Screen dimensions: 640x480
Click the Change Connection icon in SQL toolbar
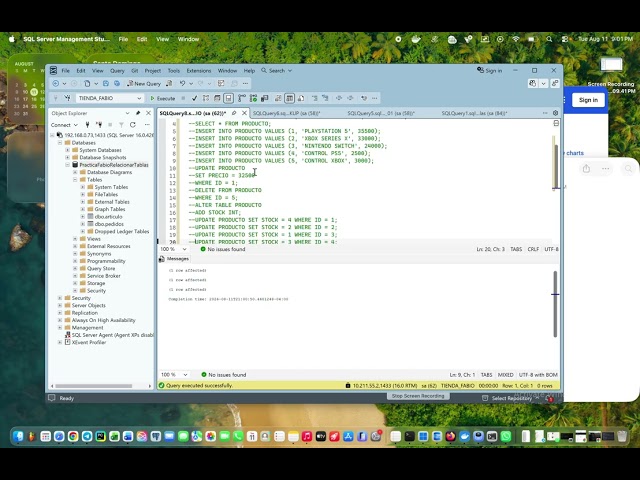pyautogui.click(x=67, y=98)
